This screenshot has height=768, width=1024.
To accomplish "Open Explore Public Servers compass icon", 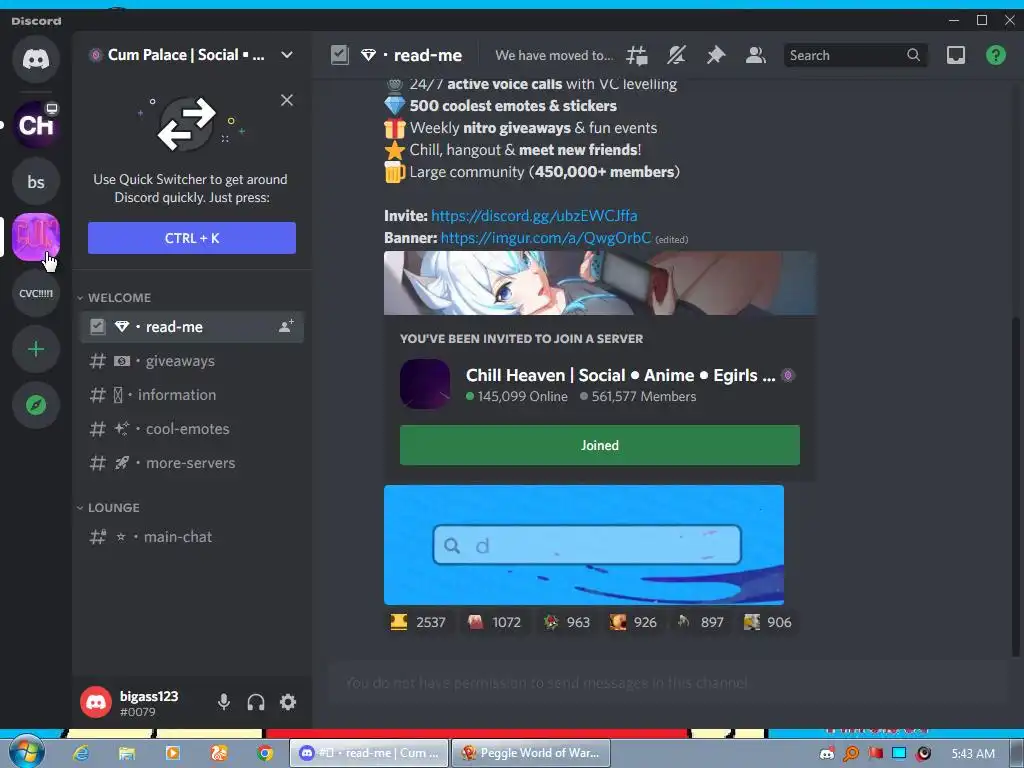I will pyautogui.click(x=36, y=405).
